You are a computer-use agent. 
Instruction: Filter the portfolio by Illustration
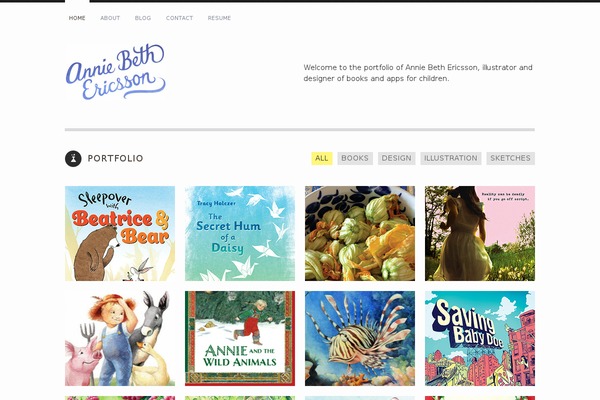coord(451,158)
